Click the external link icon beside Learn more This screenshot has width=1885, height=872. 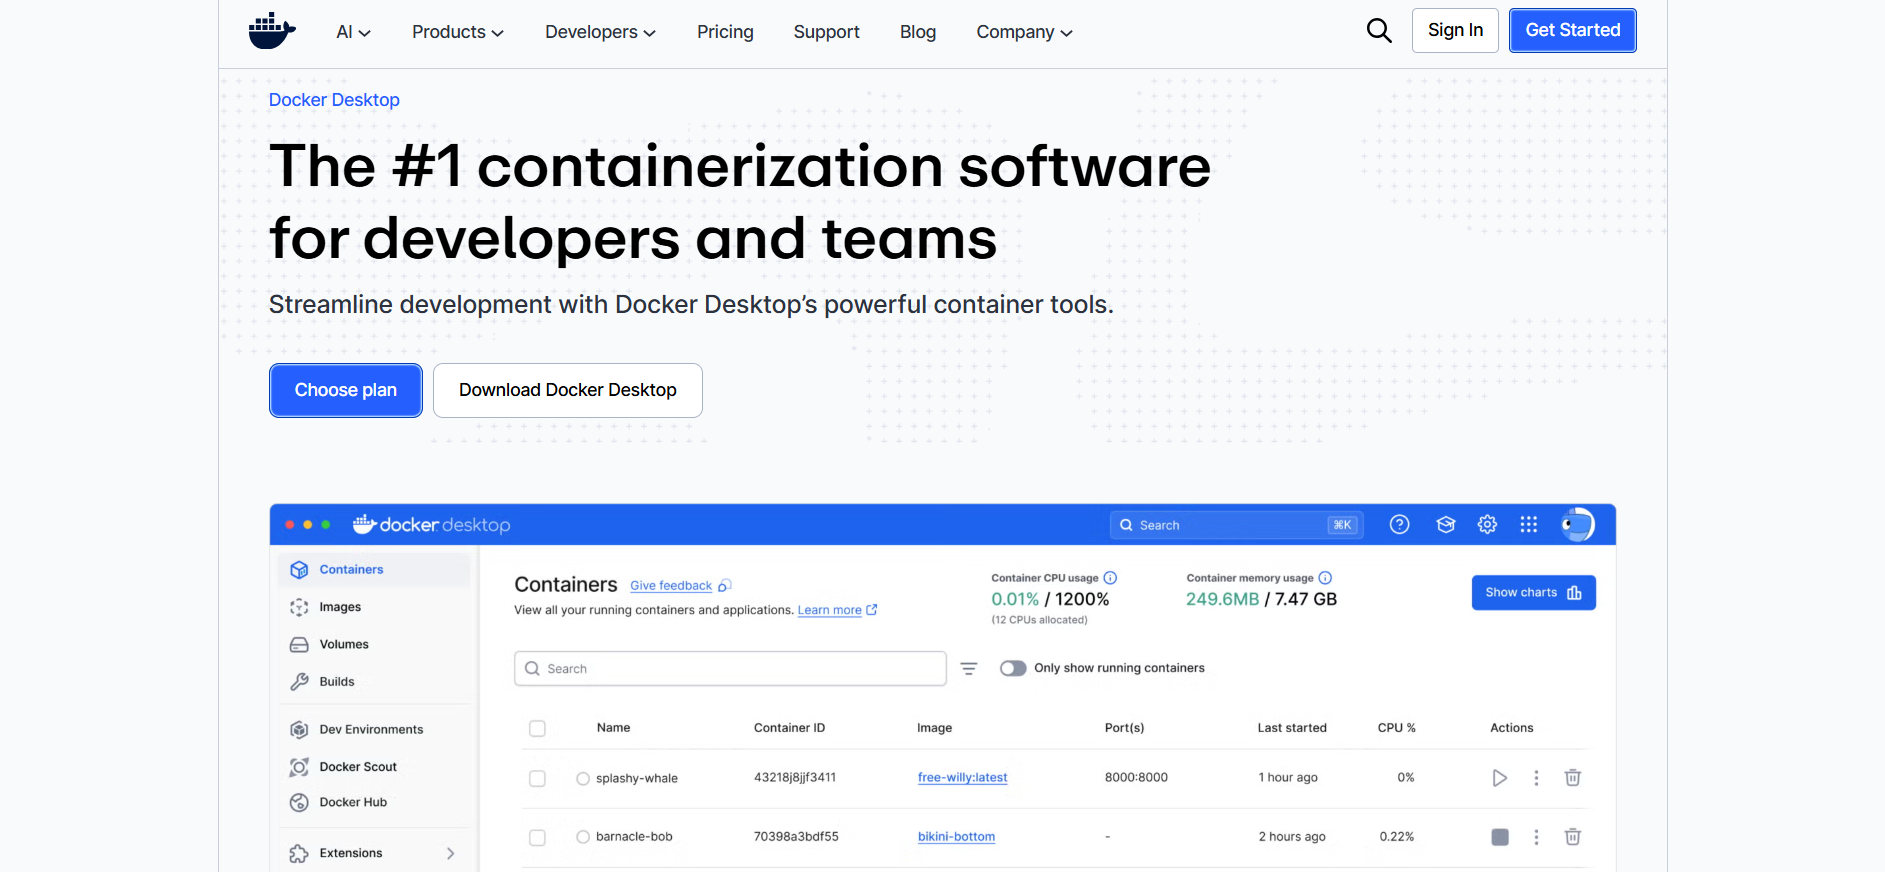(x=872, y=610)
